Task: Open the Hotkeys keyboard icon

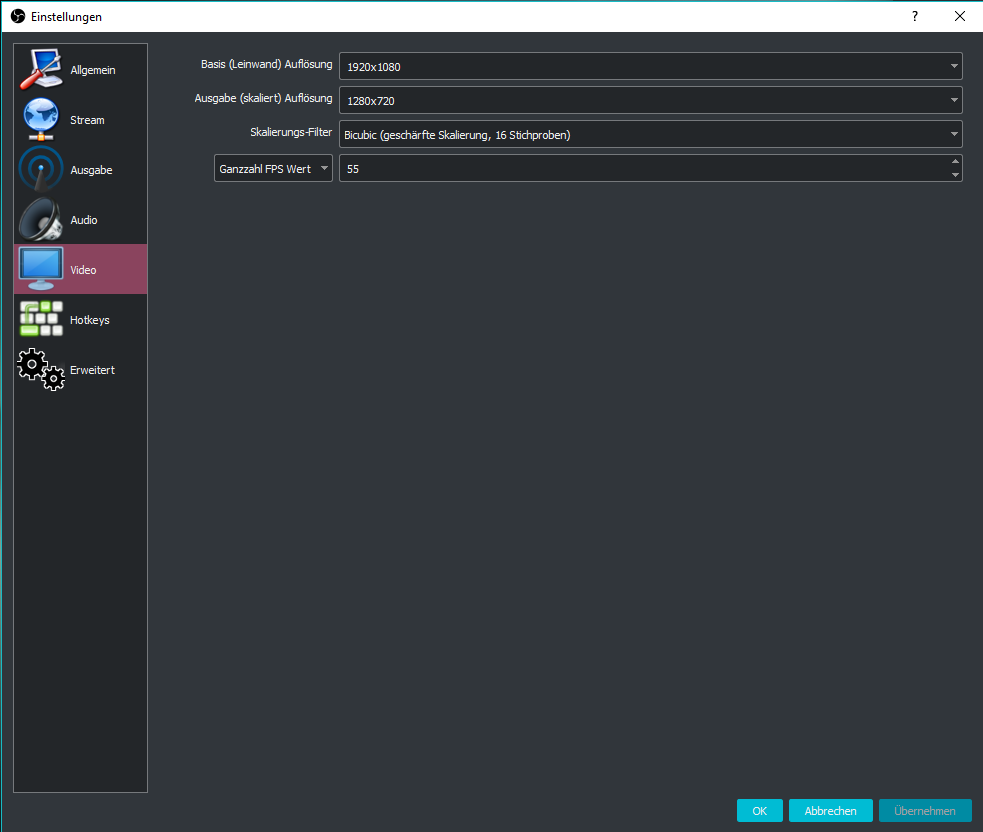Action: pos(41,319)
